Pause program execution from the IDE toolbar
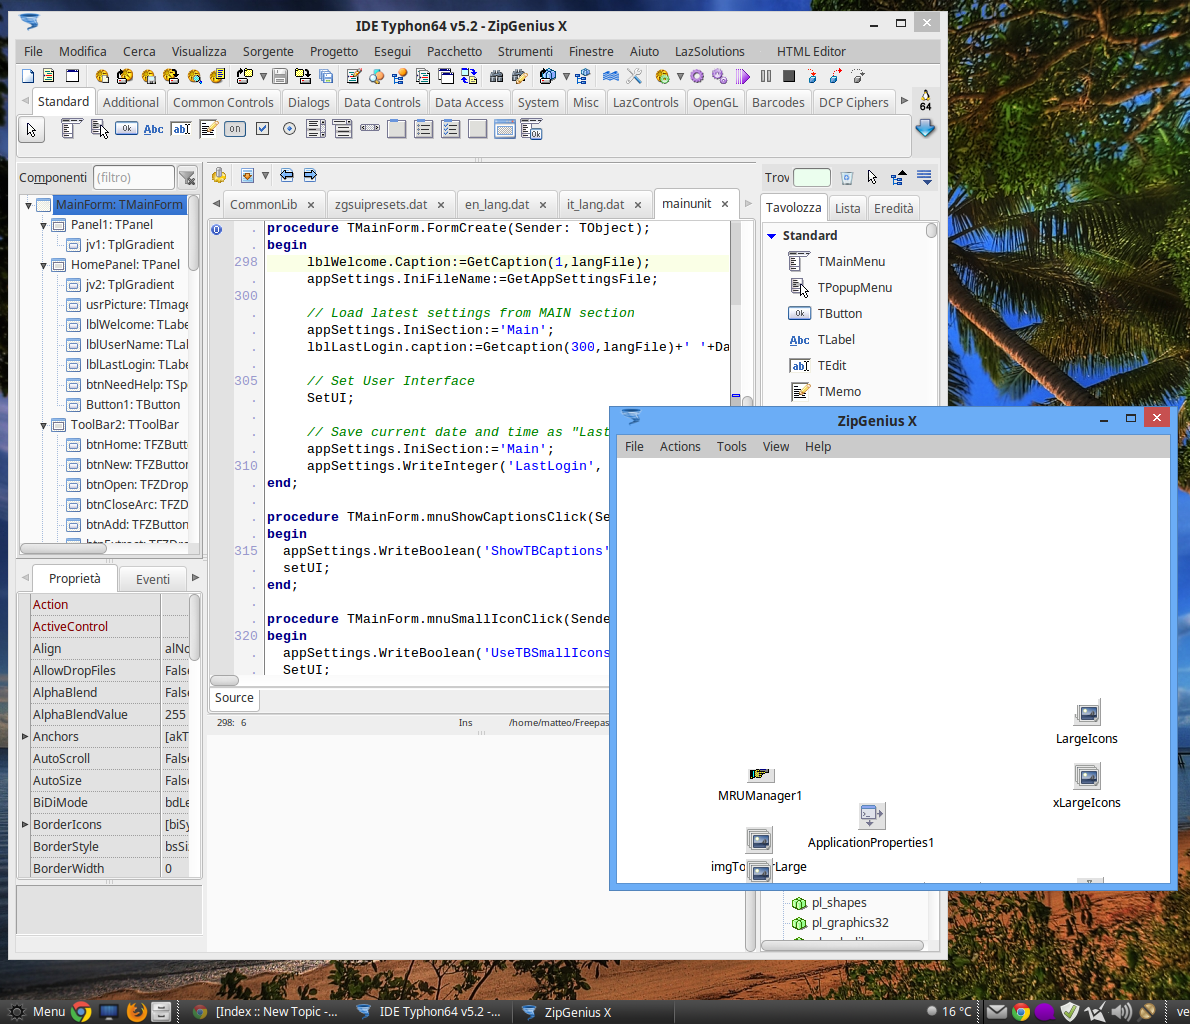Viewport: 1190px width, 1024px height. click(x=766, y=76)
